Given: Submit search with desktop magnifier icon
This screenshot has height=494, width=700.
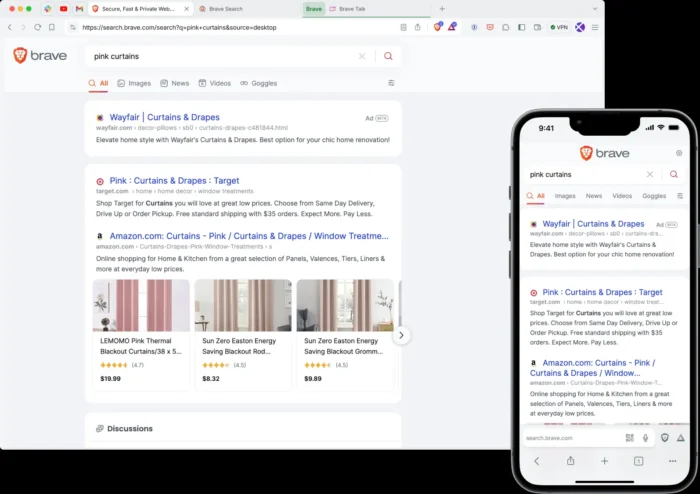Looking at the screenshot, I should point(388,56).
